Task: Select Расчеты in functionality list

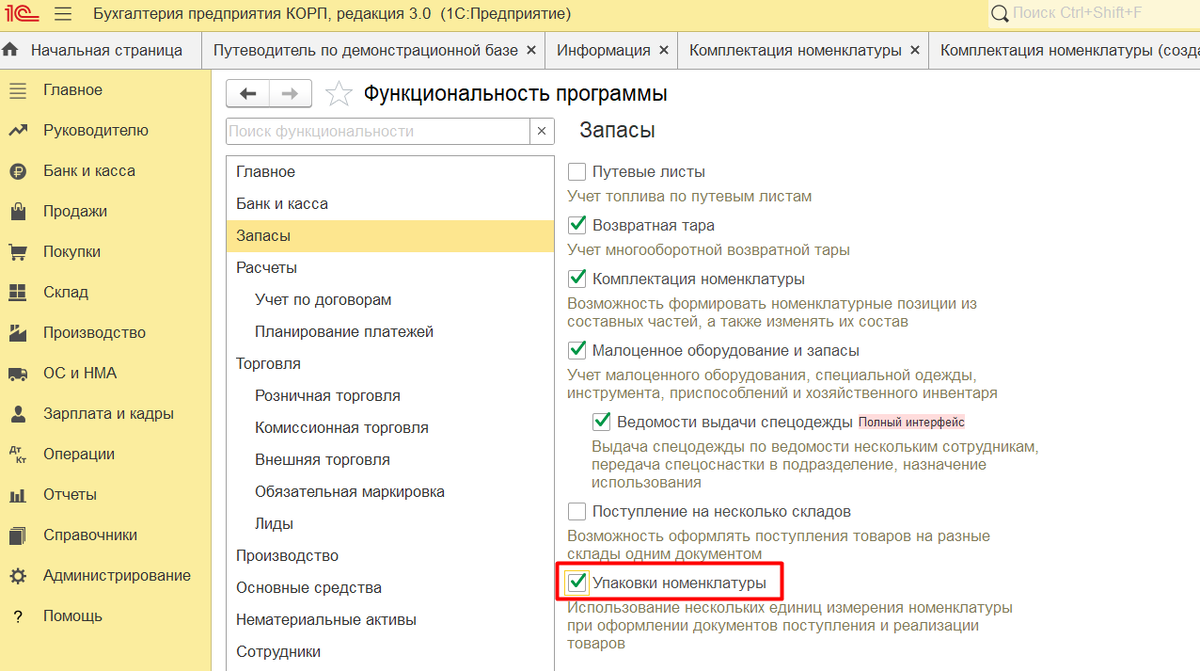Action: pyautogui.click(x=390, y=268)
